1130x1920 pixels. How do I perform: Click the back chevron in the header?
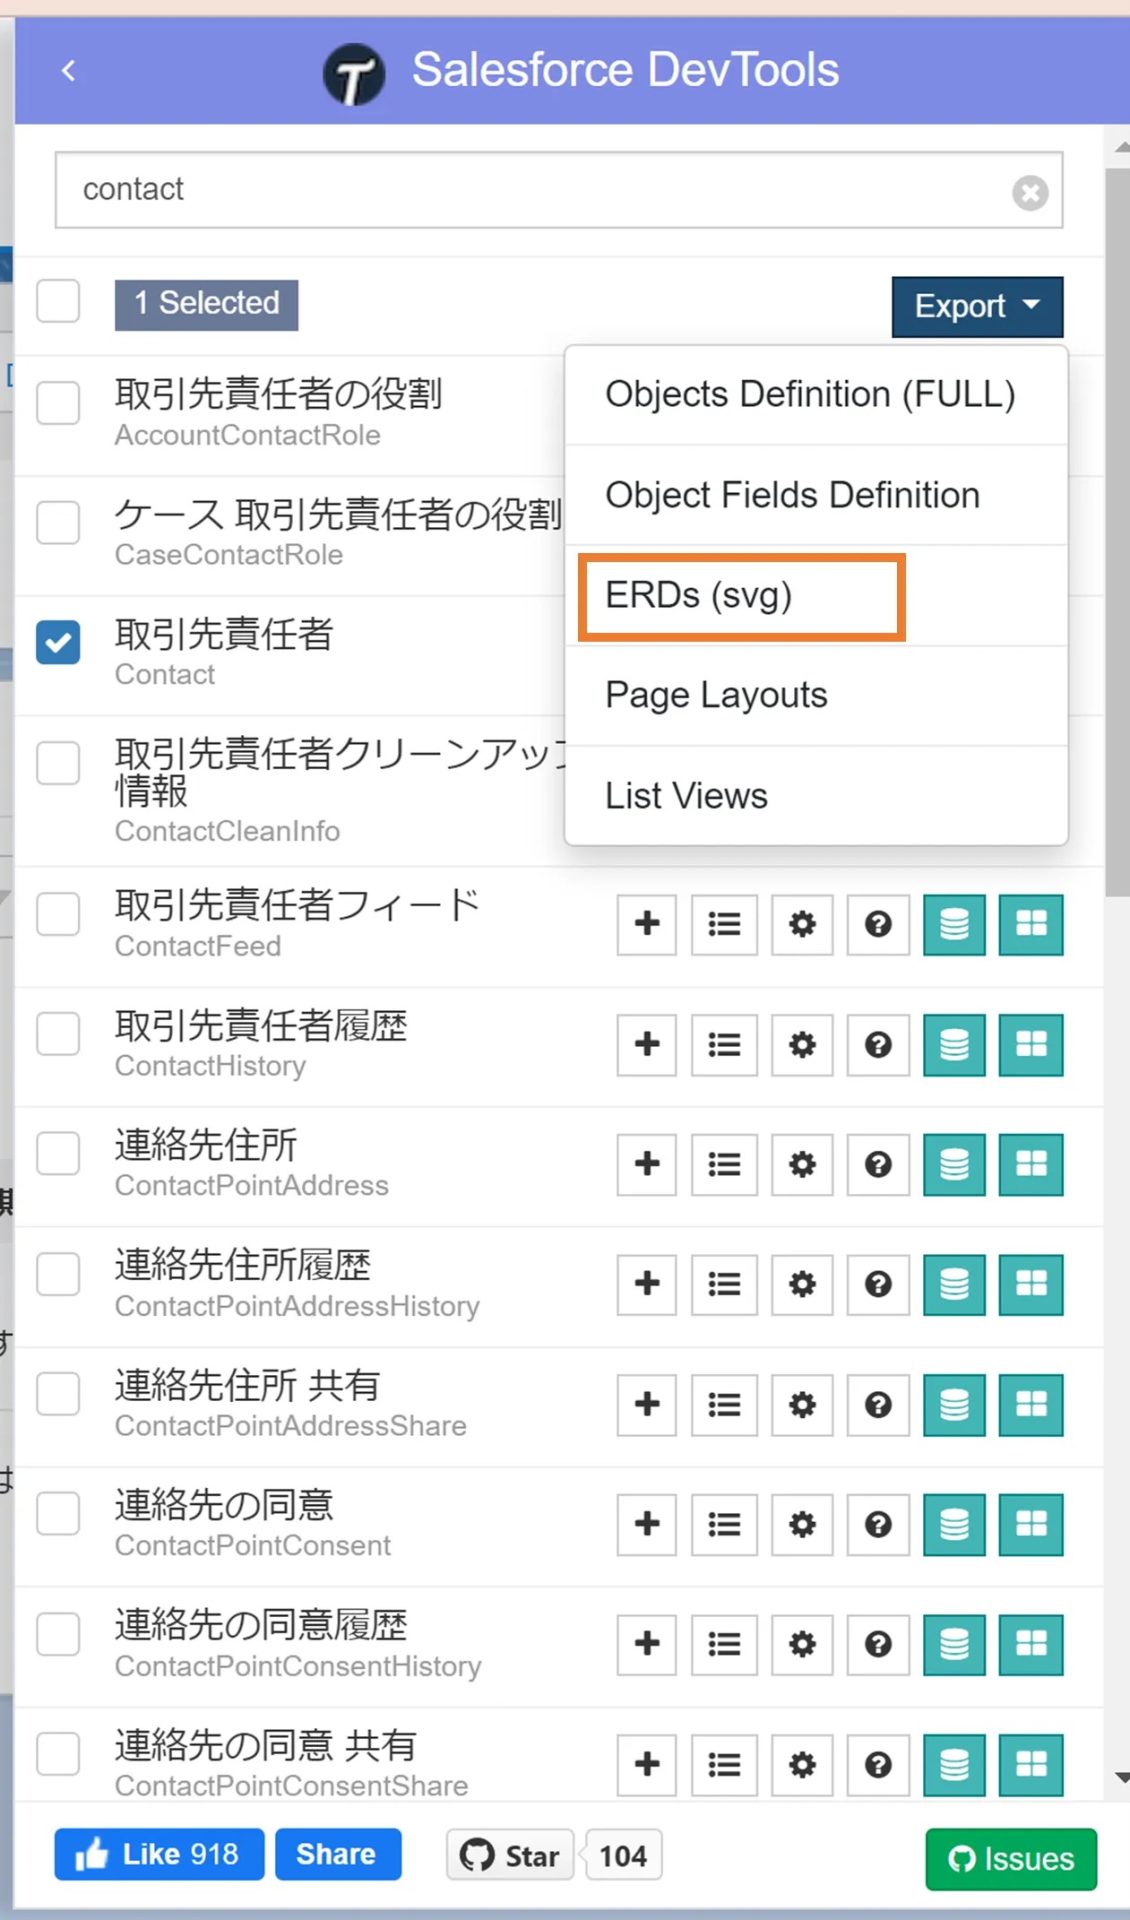tap(68, 70)
